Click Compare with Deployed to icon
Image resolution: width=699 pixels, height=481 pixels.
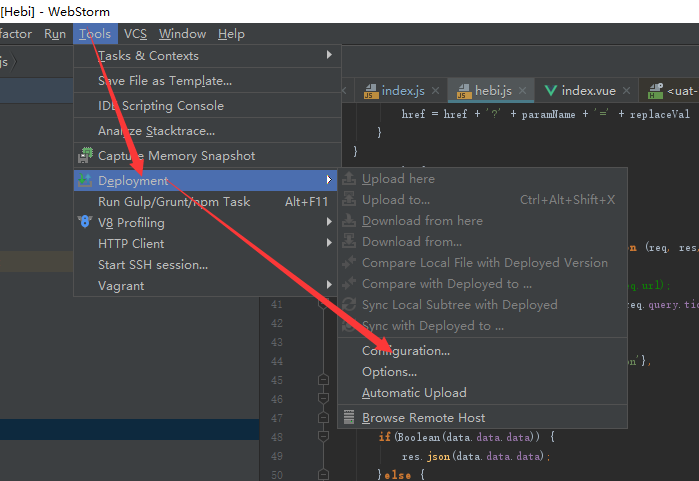(x=349, y=283)
